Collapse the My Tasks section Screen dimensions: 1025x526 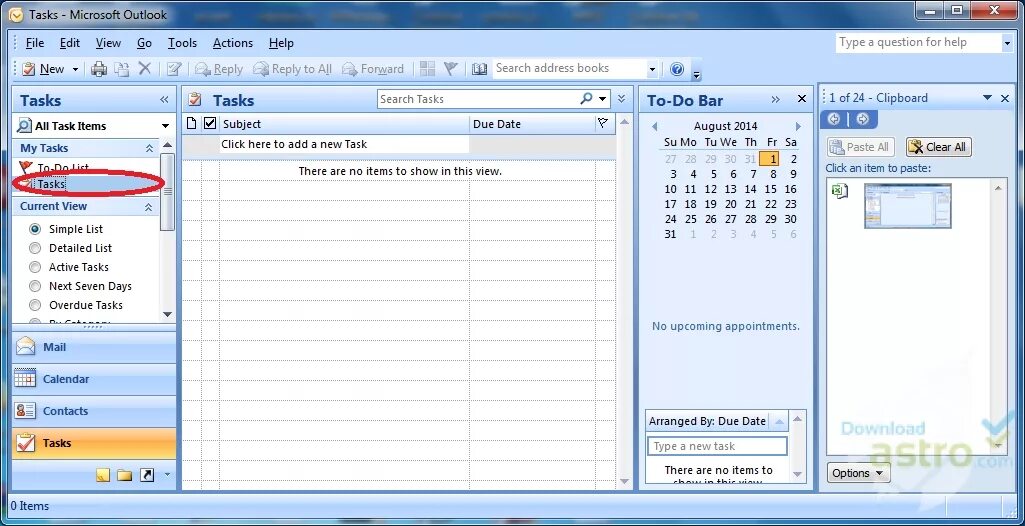point(149,148)
